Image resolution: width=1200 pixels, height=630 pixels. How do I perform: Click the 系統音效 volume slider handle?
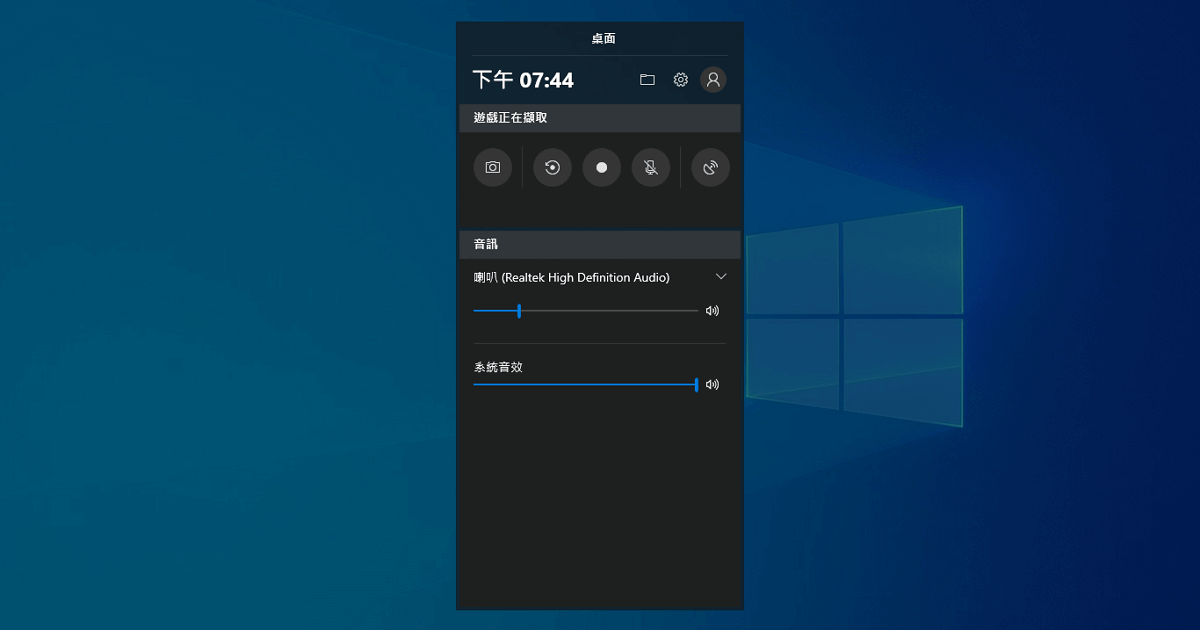tap(696, 384)
